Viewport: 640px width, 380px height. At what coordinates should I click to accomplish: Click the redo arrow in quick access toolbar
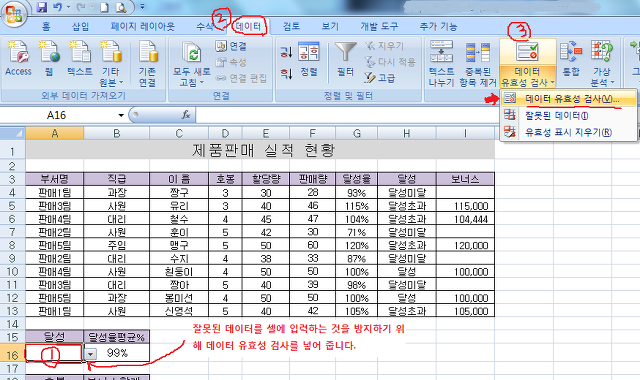tap(81, 7)
